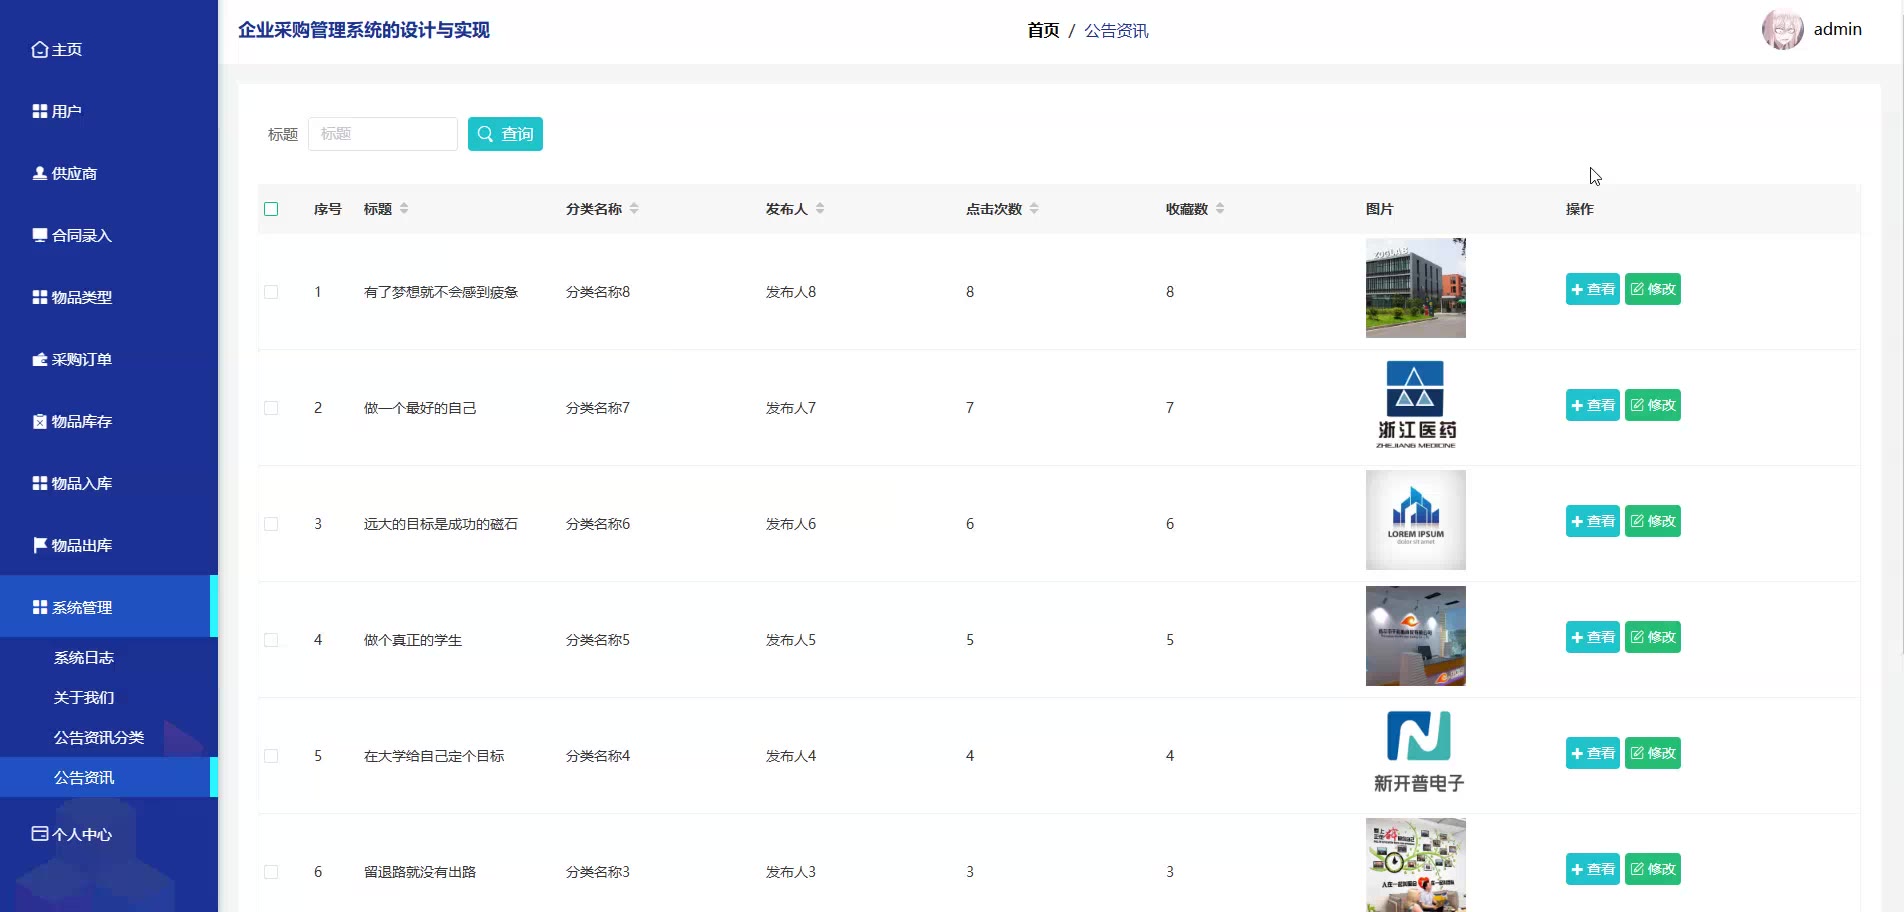Click 修改 button for row 2
1904x912 pixels.
[x=1652, y=405]
